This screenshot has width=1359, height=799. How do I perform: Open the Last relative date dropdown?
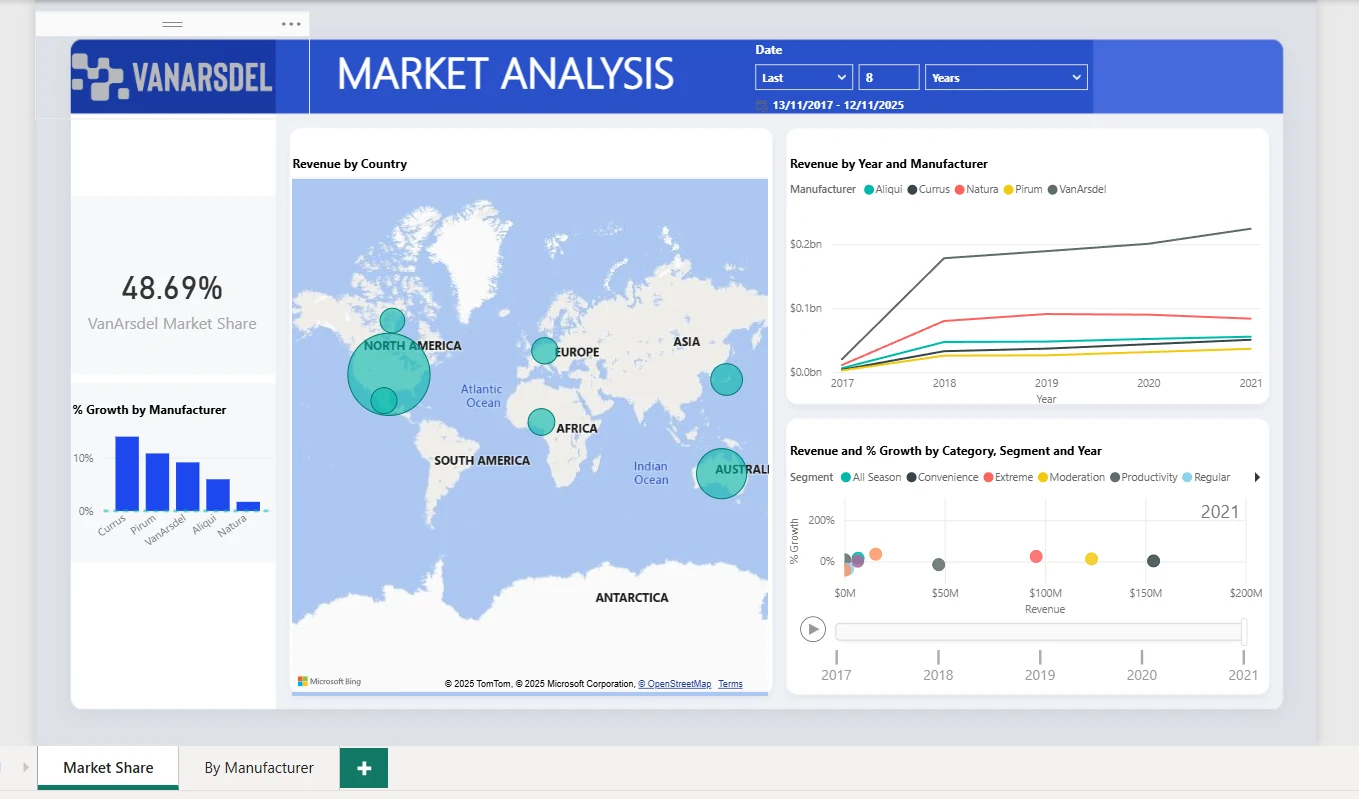coord(804,77)
